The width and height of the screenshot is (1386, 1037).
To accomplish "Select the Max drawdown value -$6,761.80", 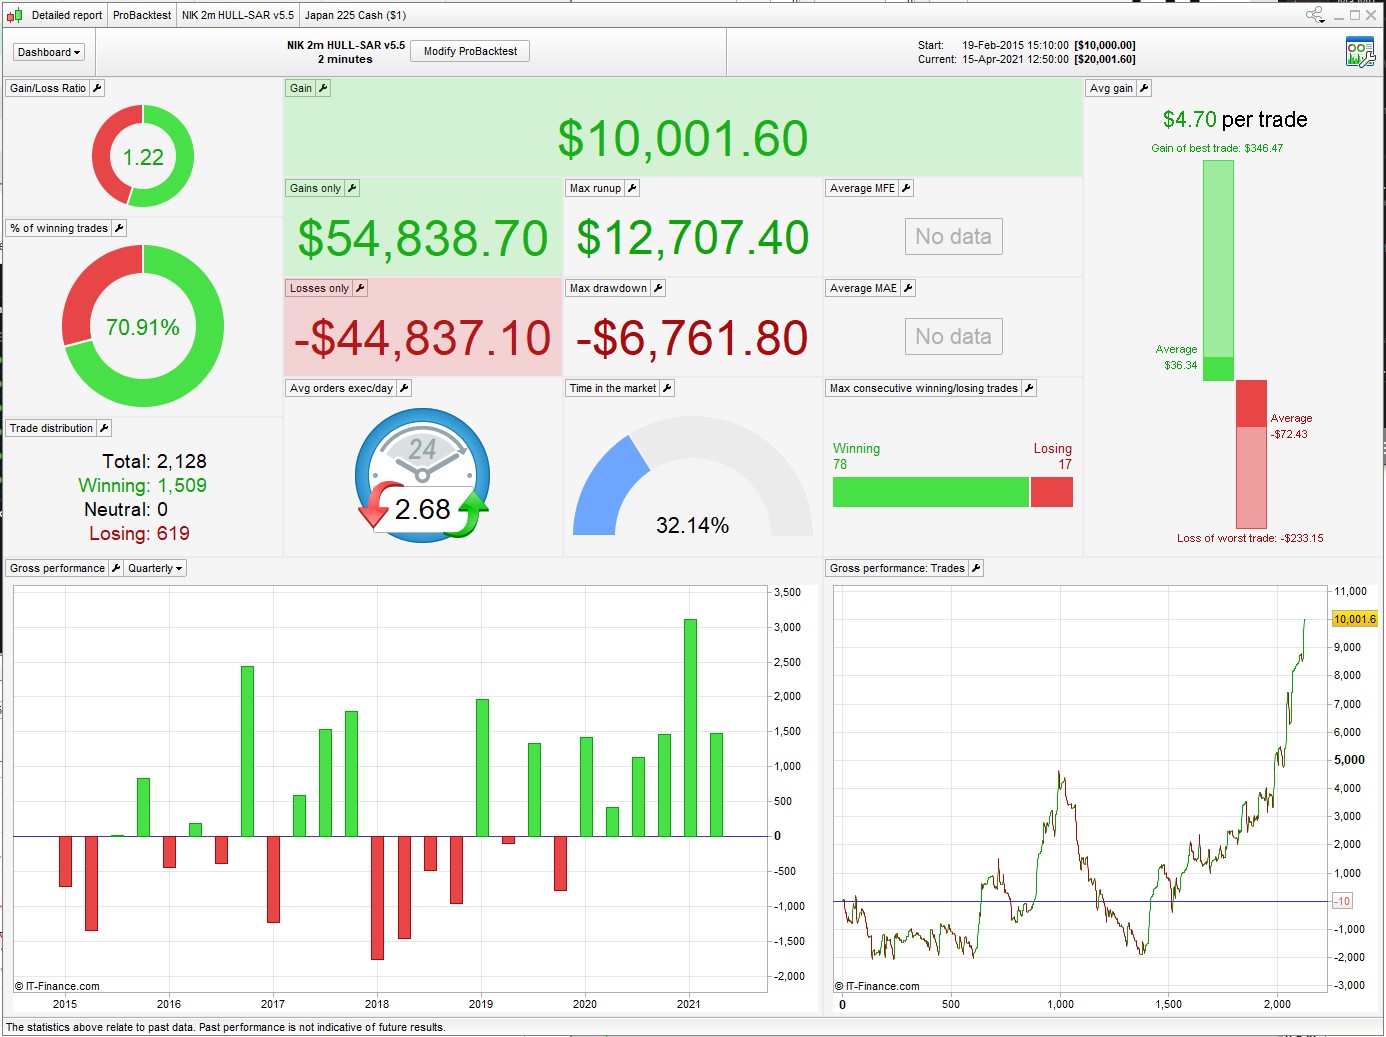I will (692, 338).
